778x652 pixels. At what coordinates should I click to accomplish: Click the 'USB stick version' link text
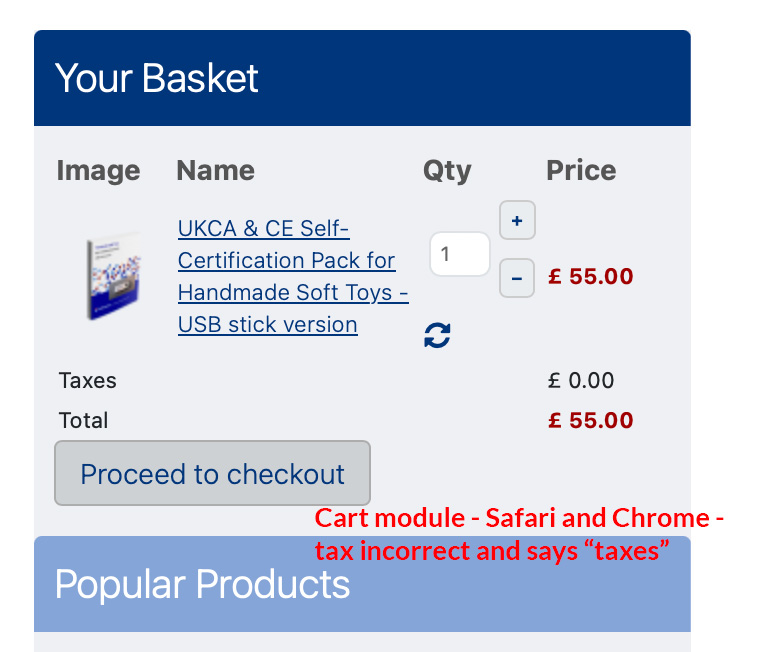click(267, 324)
